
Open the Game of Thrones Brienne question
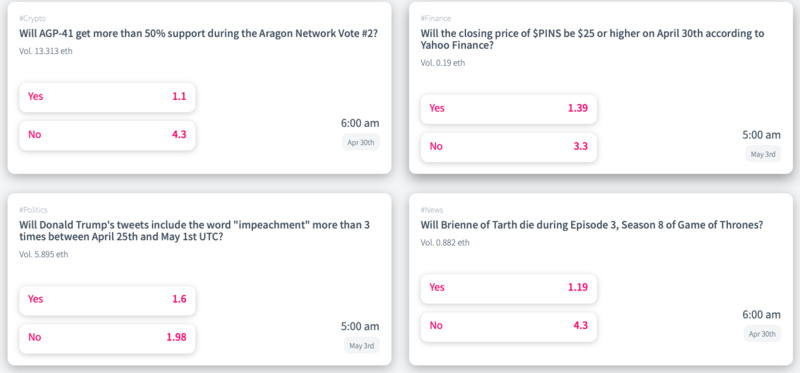tap(592, 225)
